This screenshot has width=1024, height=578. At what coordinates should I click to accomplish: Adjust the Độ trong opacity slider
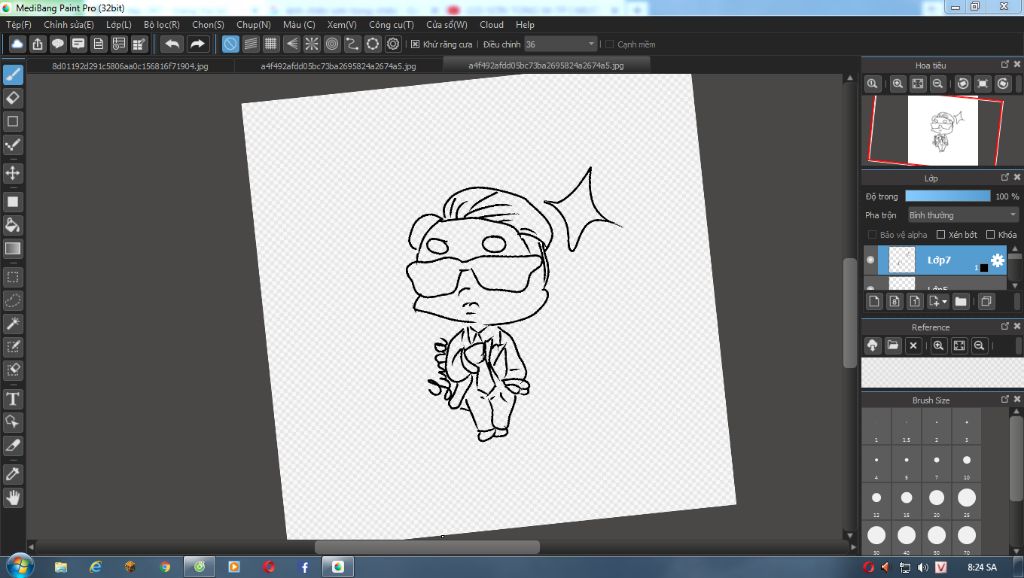pyautogui.click(x=948, y=196)
